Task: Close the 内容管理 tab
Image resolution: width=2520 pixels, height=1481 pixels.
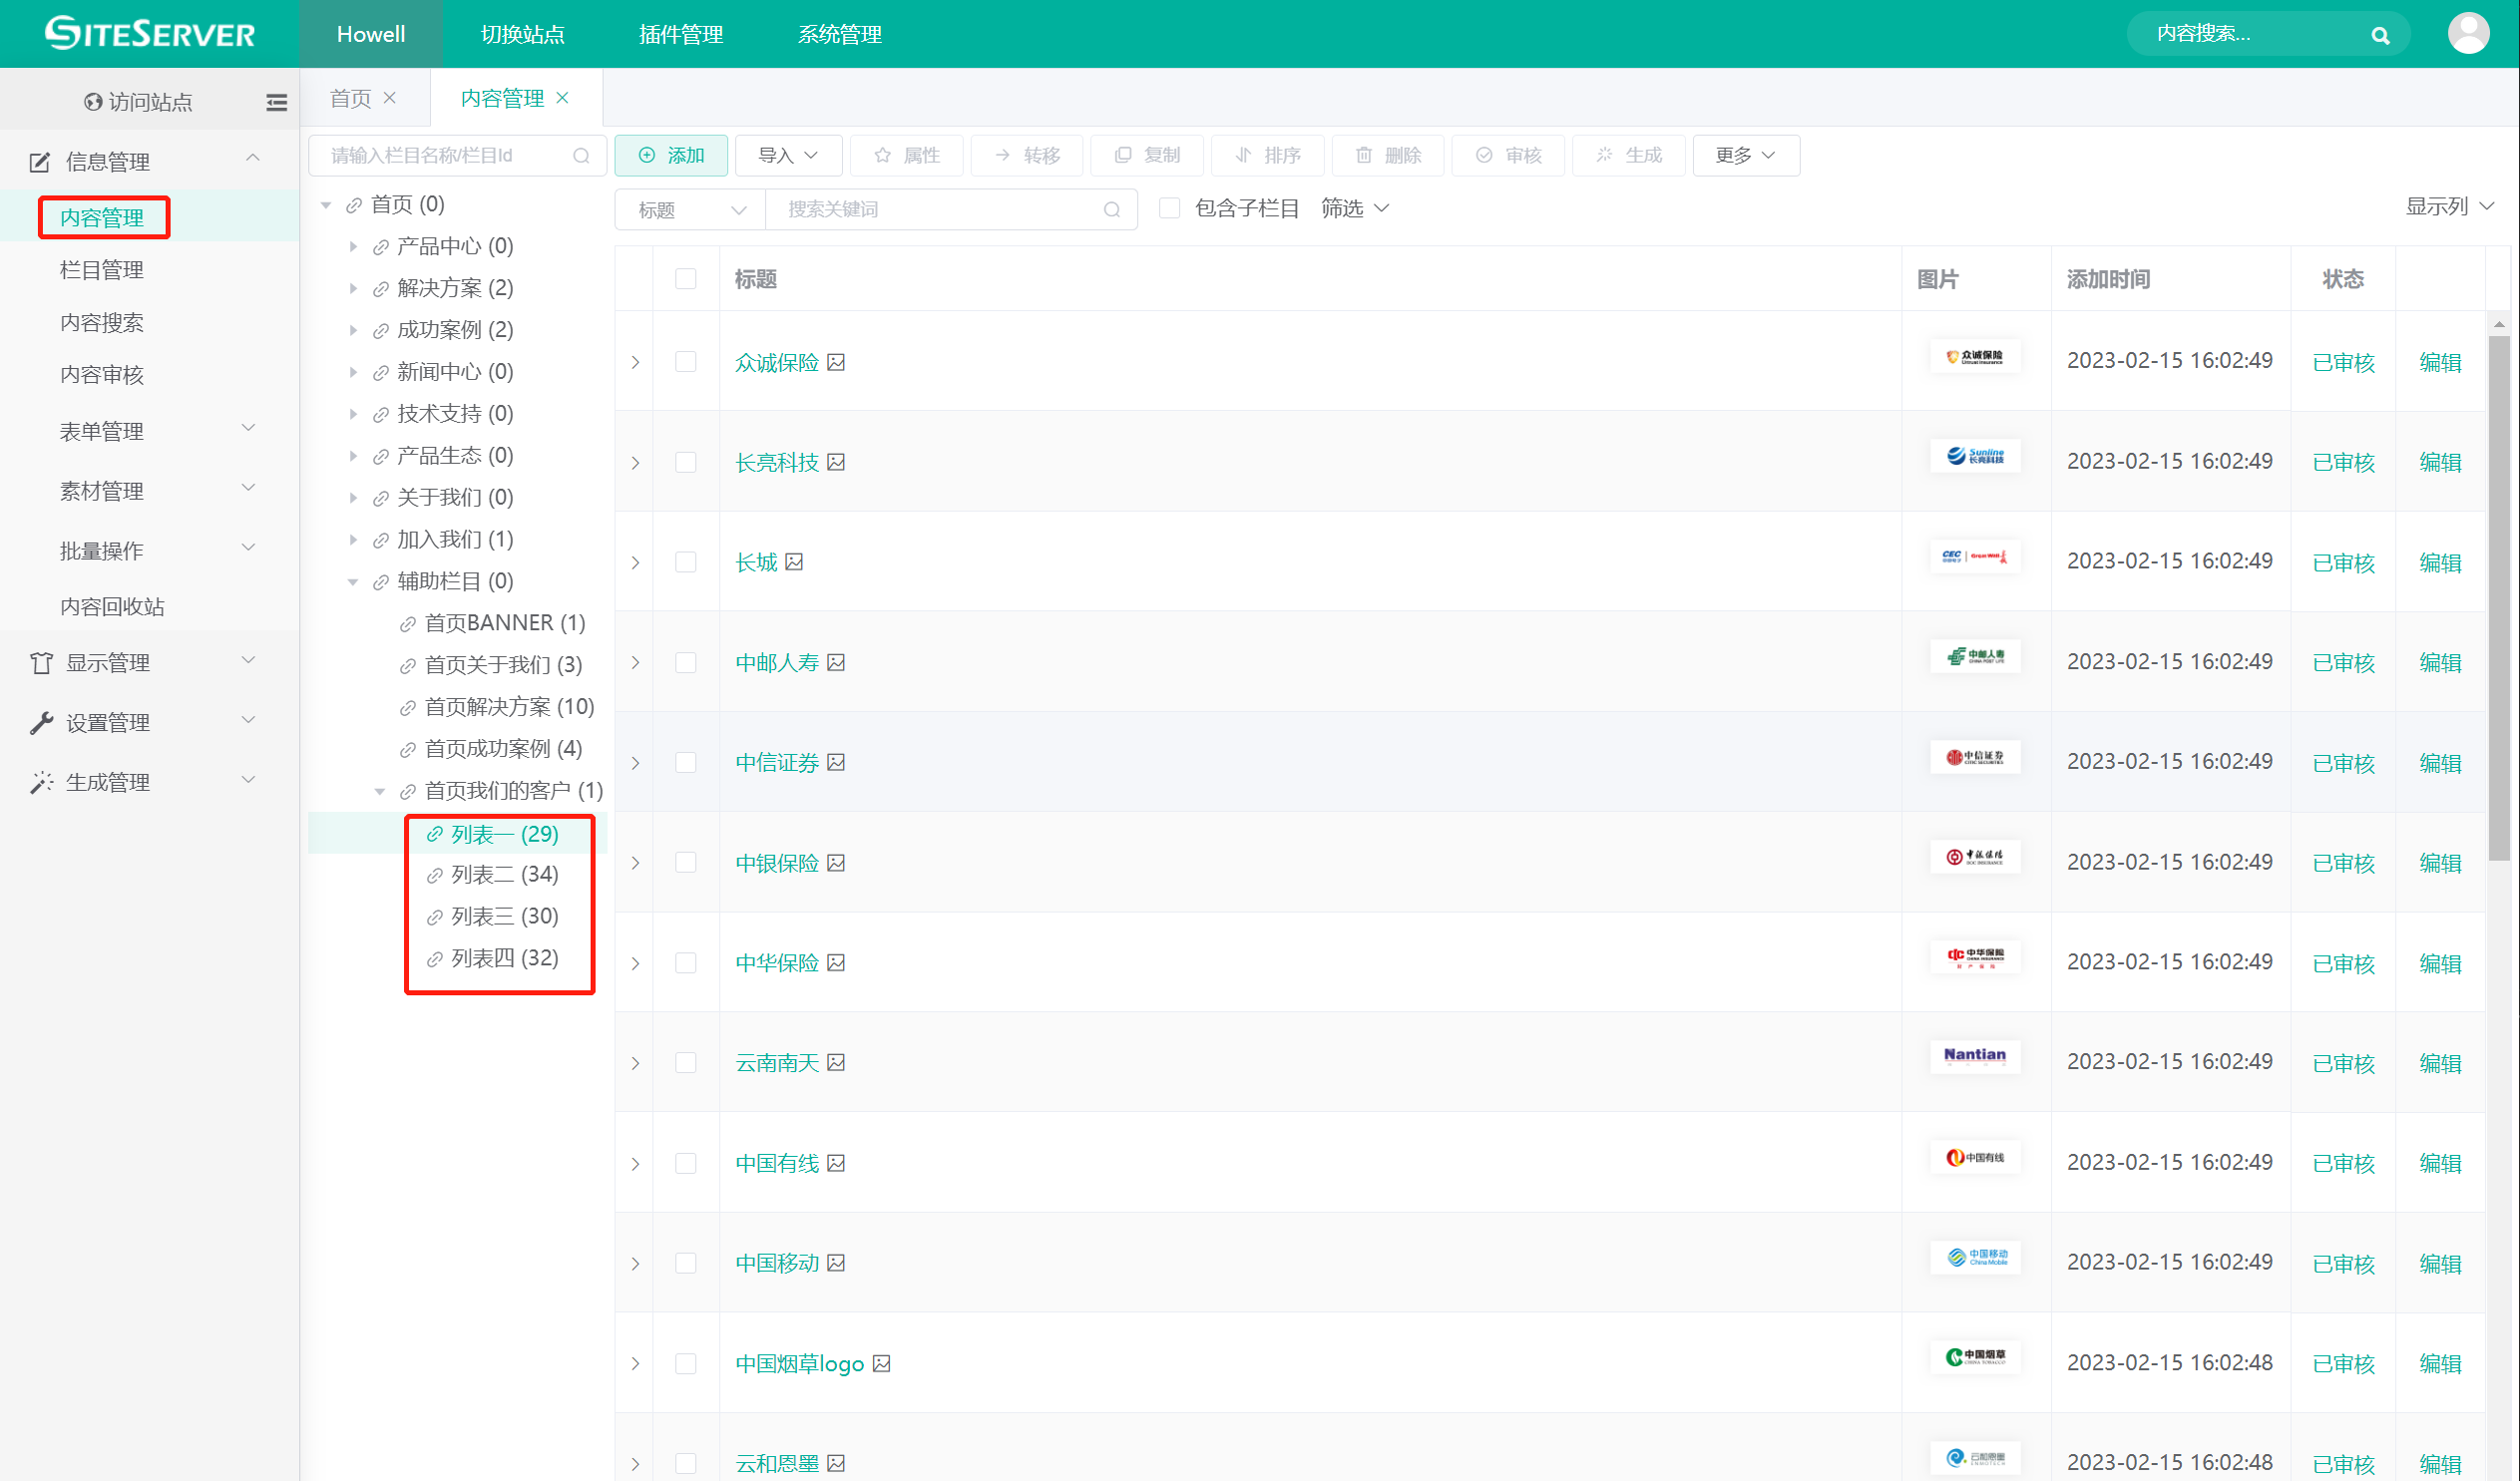Action: pyautogui.click(x=563, y=98)
